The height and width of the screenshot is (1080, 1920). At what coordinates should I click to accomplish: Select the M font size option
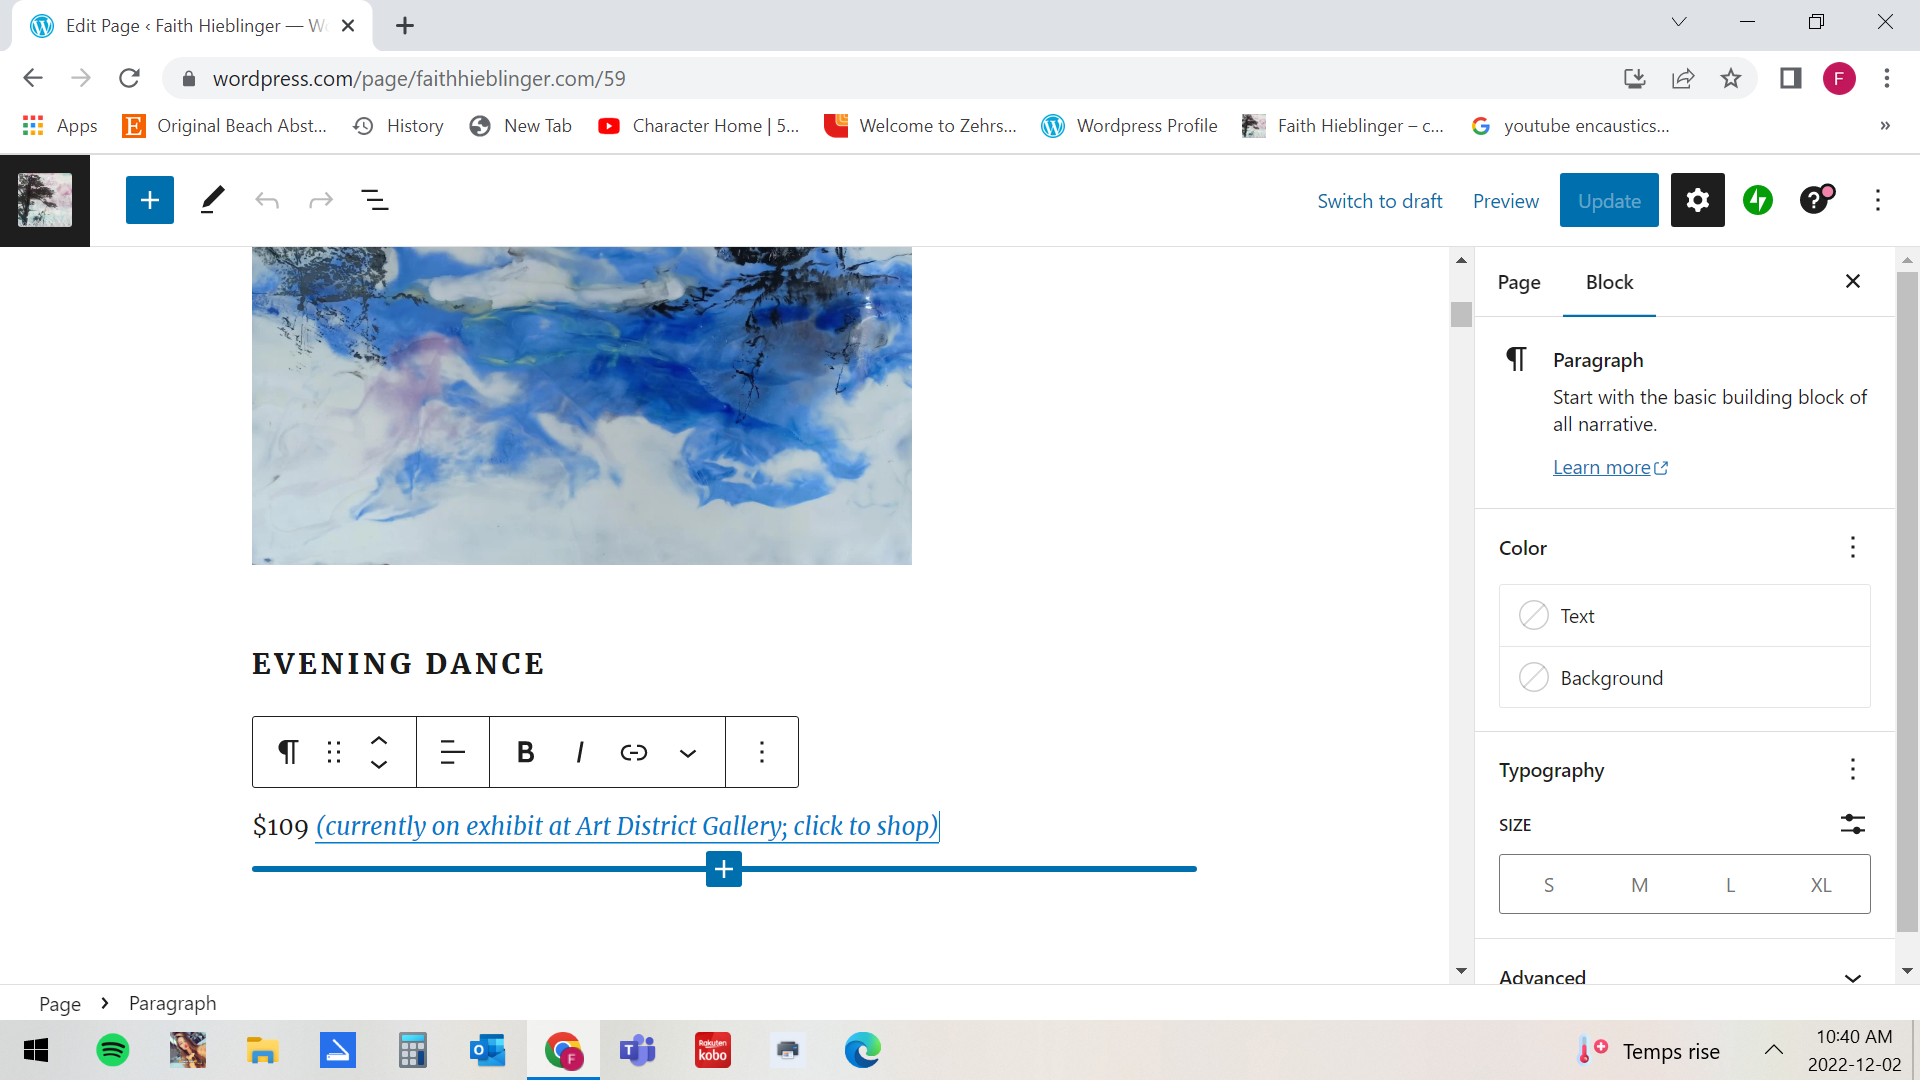pos(1639,885)
